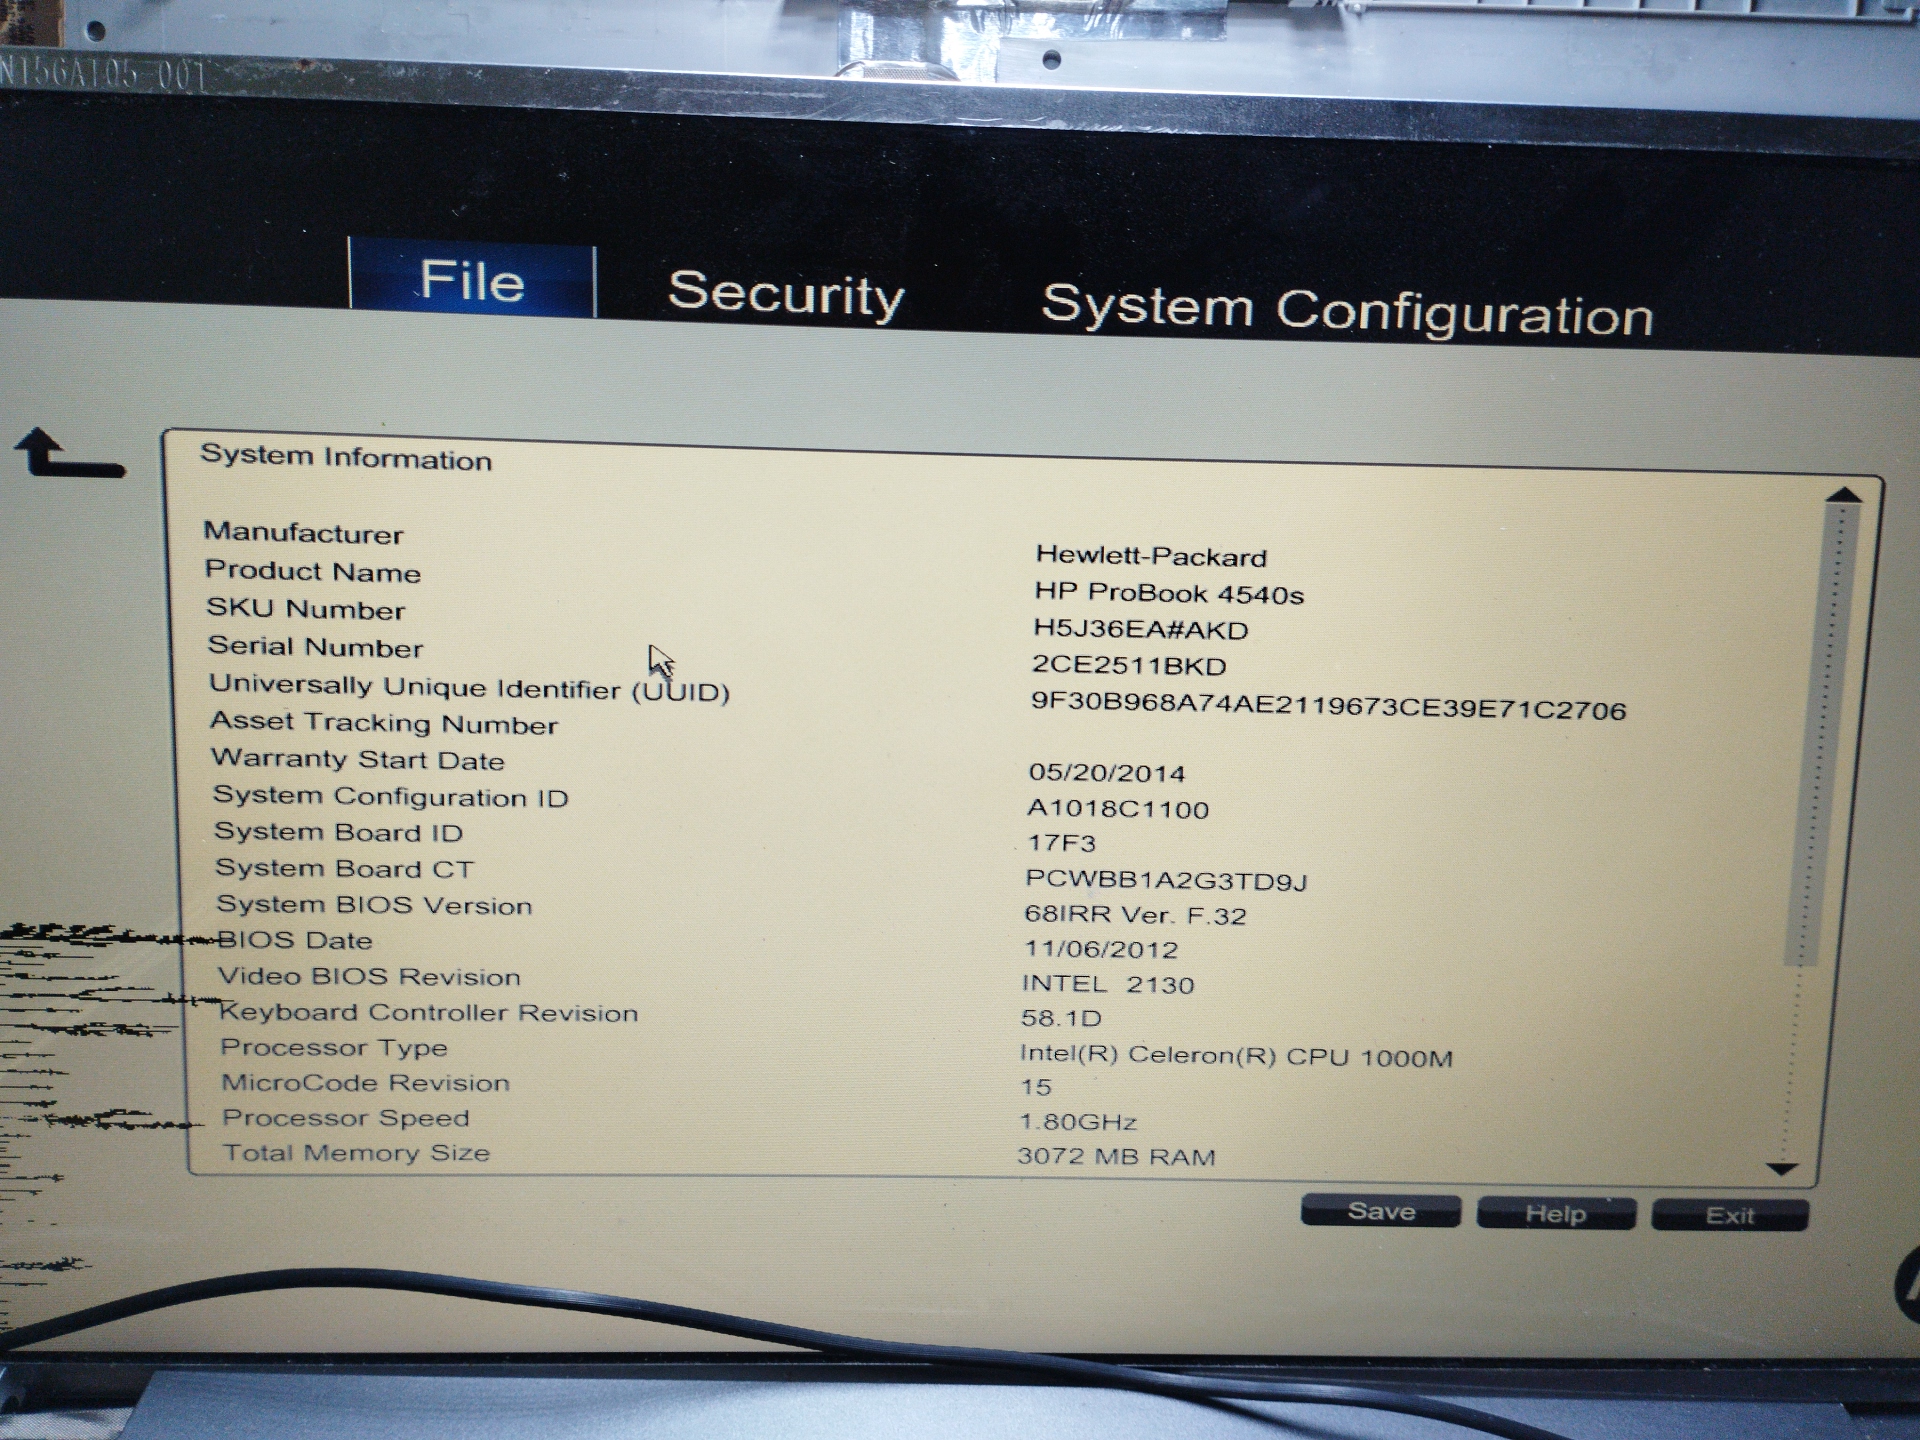The height and width of the screenshot is (1440, 1920).
Task: Click the speed value 1.80GHz
Action: click(x=1078, y=1122)
